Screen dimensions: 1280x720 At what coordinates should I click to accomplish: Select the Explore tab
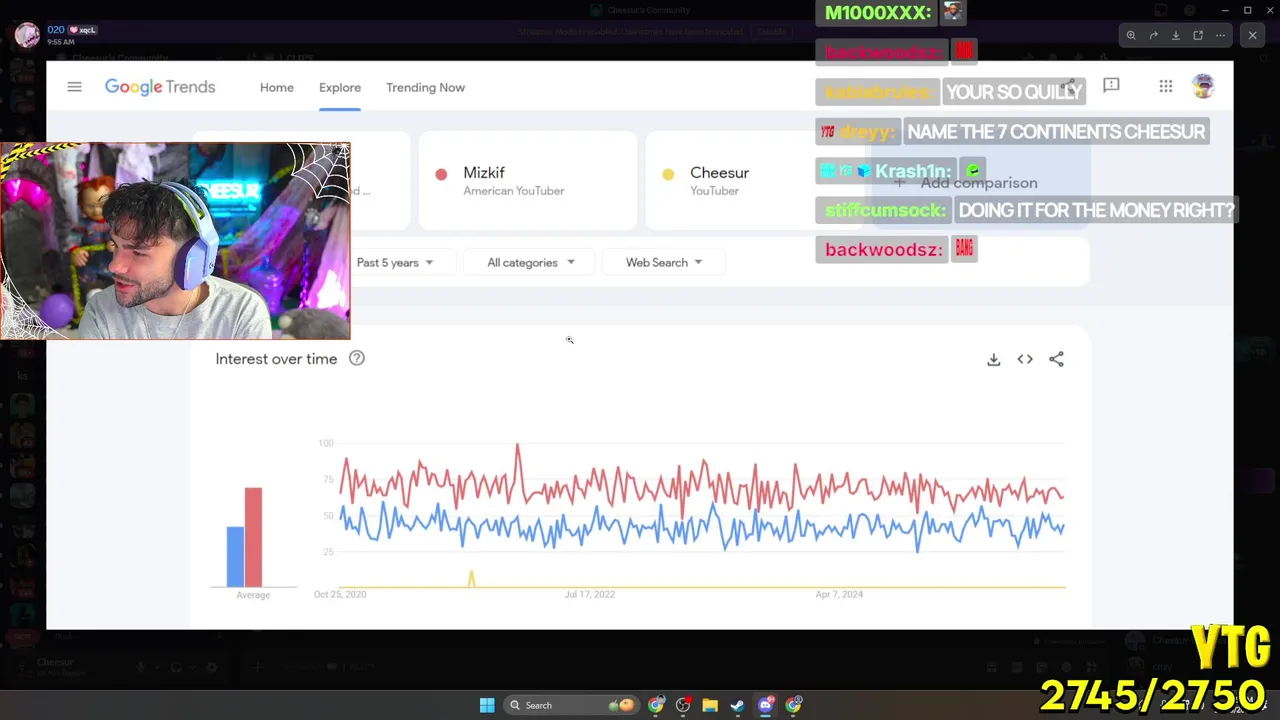[x=340, y=87]
